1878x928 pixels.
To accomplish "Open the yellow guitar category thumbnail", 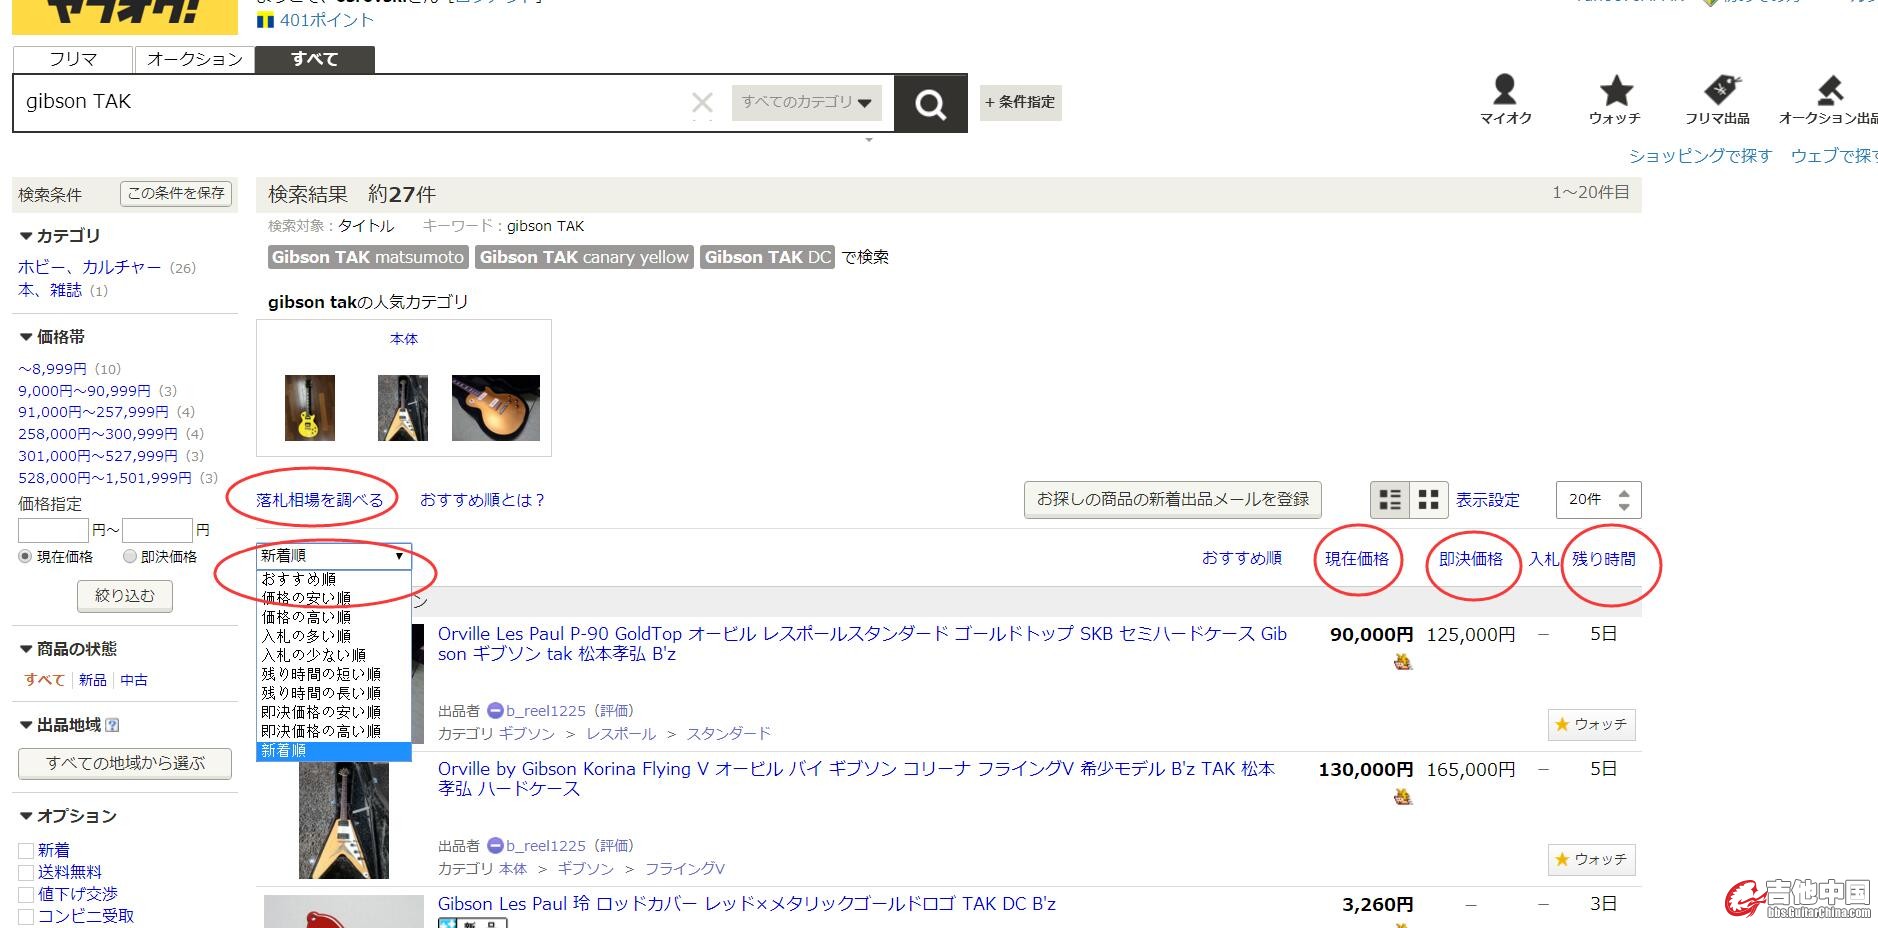I will click(310, 408).
